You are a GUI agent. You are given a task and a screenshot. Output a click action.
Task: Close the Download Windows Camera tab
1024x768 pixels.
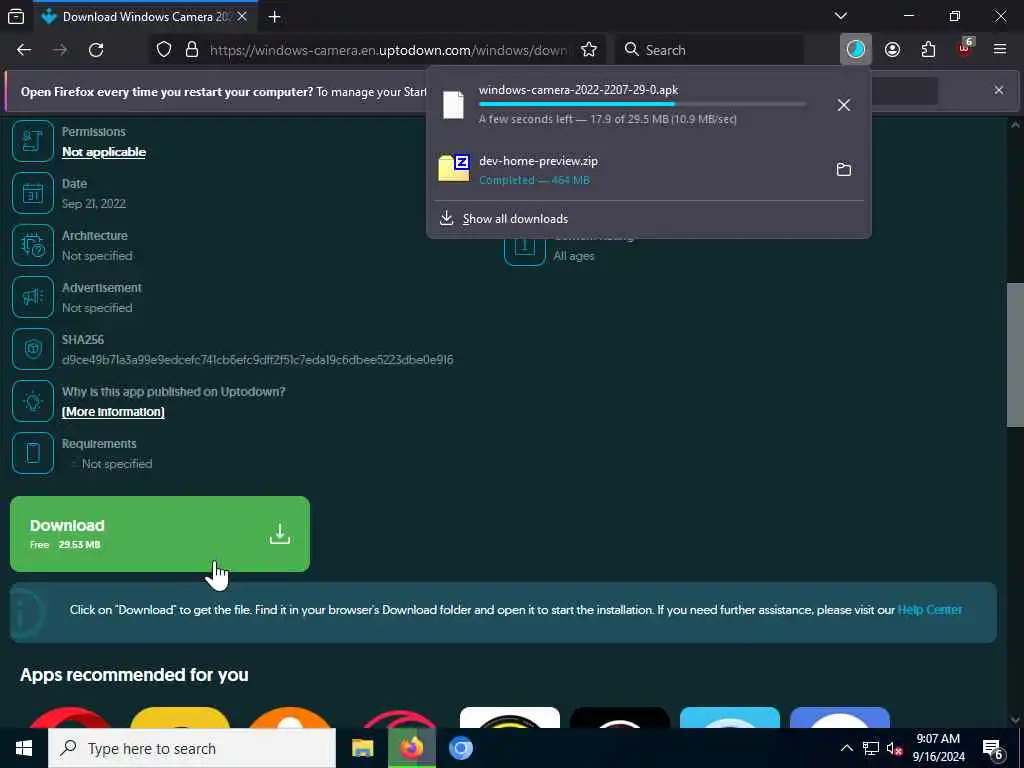[242, 16]
